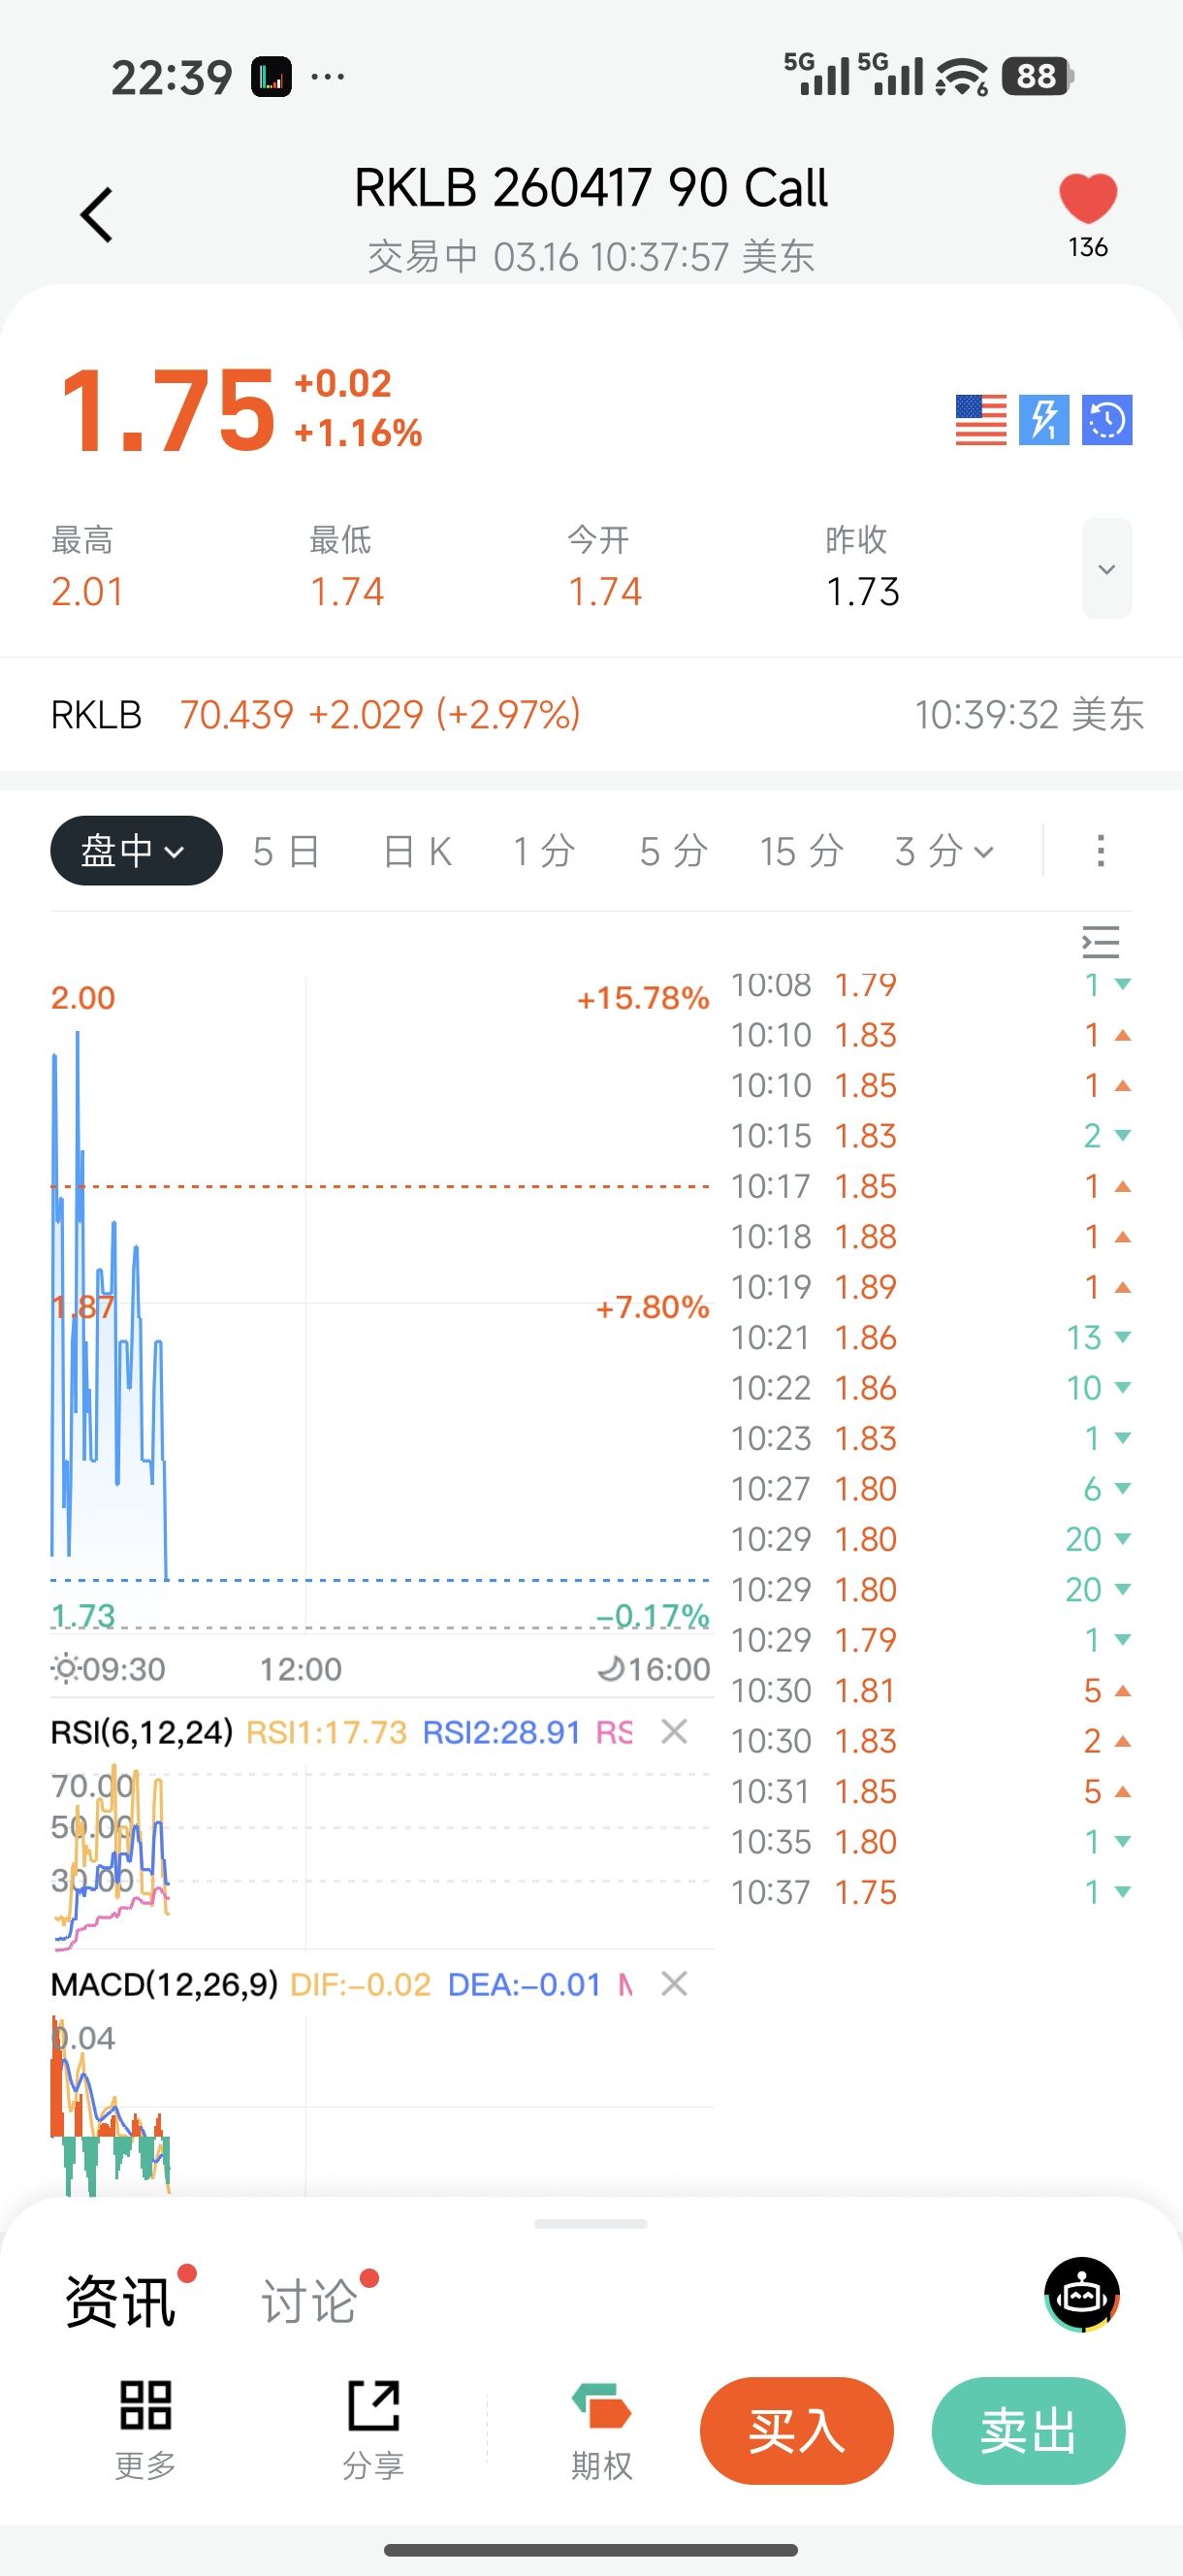Tap the 分享 share icon

pos(373,2405)
